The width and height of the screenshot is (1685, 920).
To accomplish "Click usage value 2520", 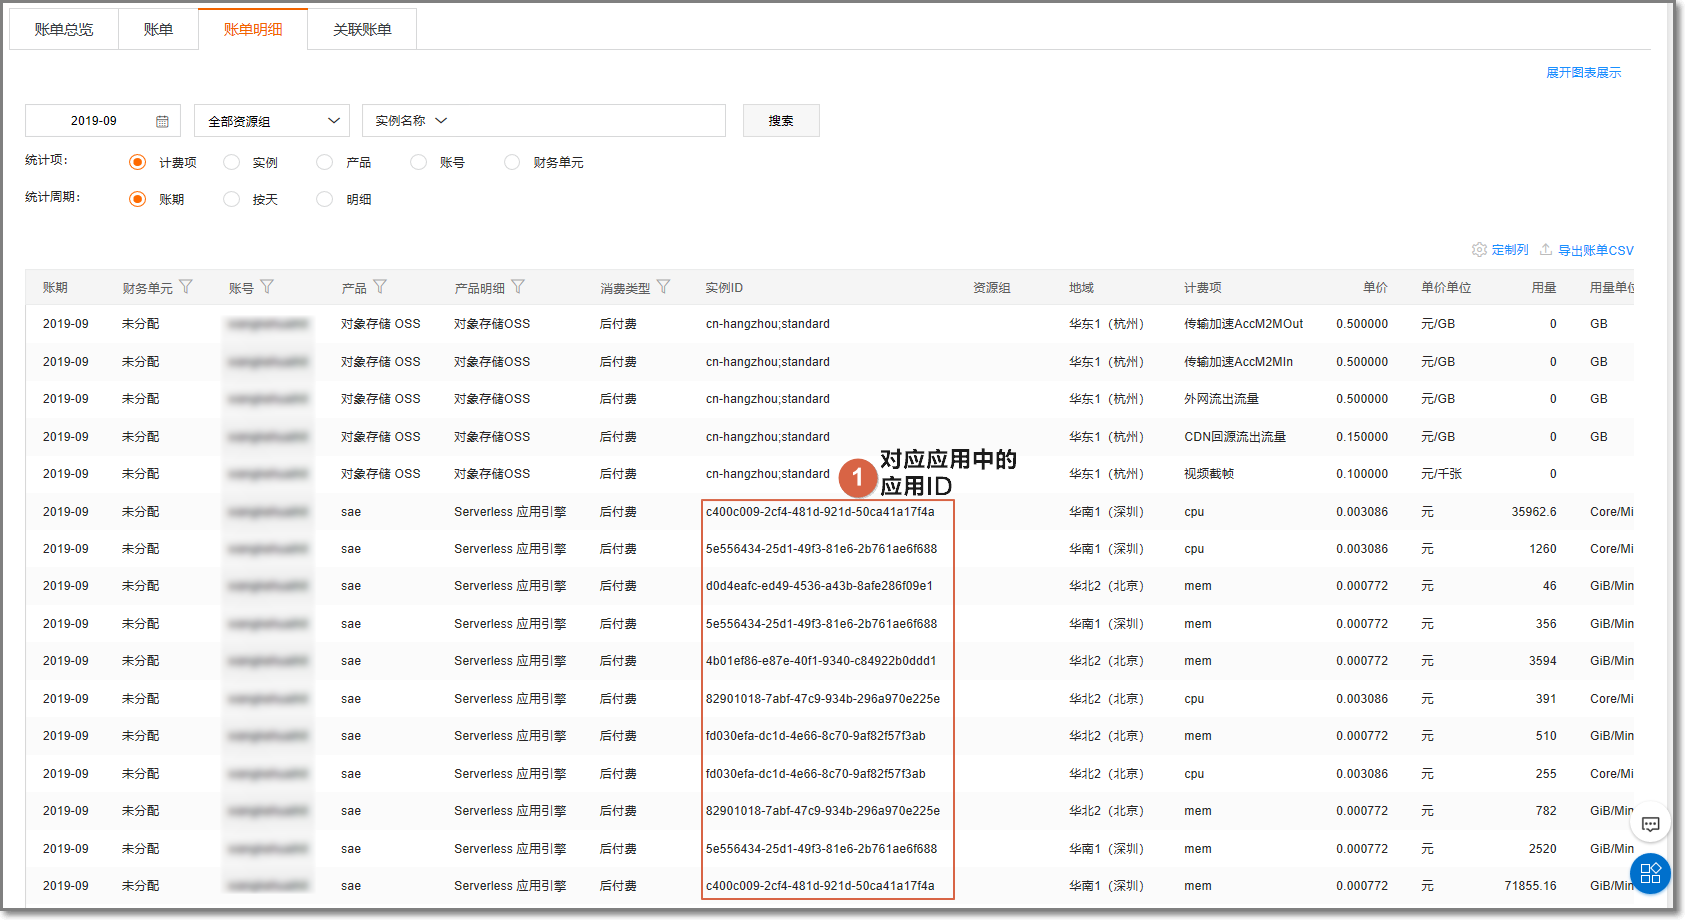I will click(1543, 849).
